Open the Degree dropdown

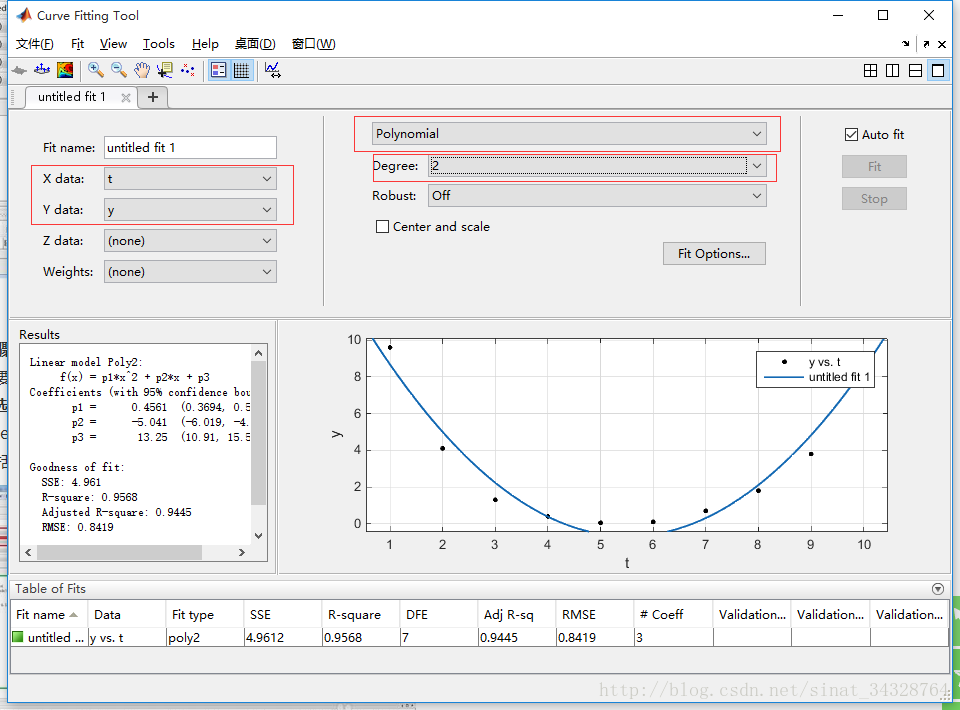tap(597, 166)
